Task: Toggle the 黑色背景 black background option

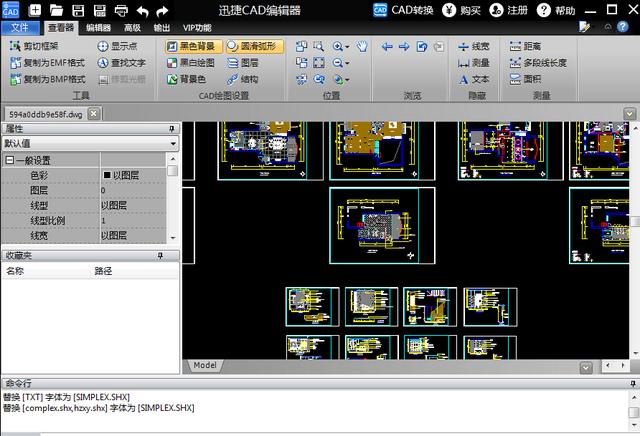Action: pyautogui.click(x=195, y=46)
